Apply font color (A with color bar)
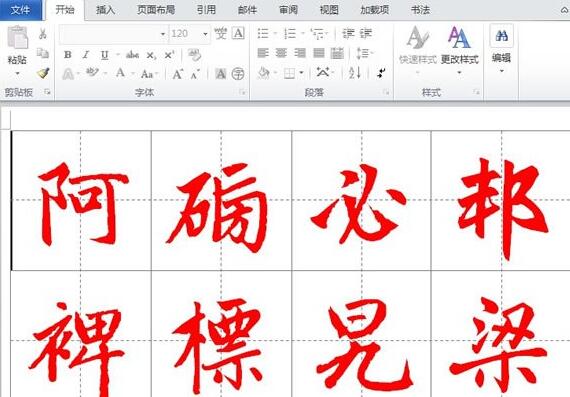The width and height of the screenshot is (570, 397). pyautogui.click(x=120, y=73)
